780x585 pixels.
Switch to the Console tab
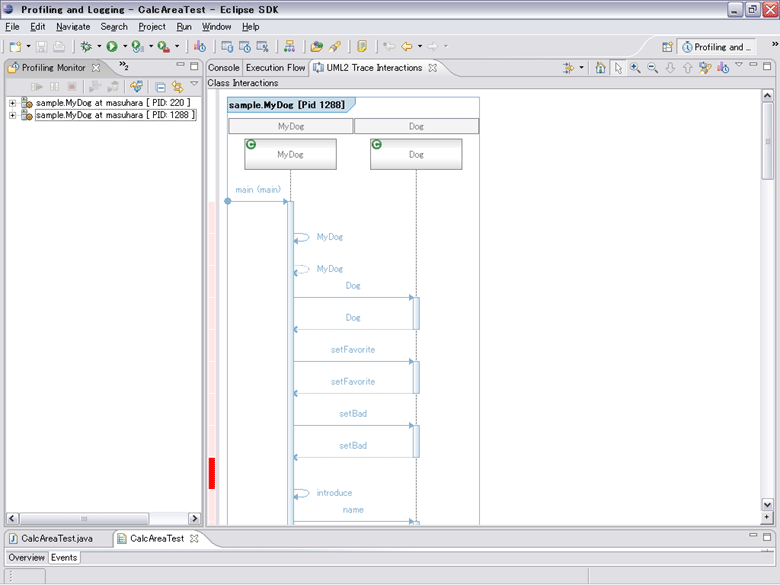[223, 68]
